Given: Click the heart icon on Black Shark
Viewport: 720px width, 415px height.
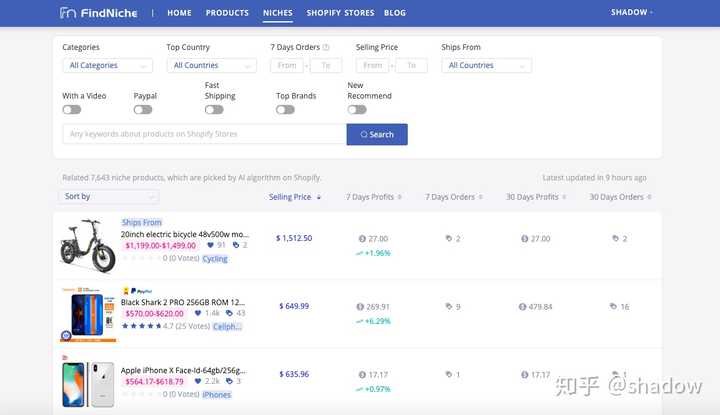Looking at the screenshot, I should [x=198, y=313].
